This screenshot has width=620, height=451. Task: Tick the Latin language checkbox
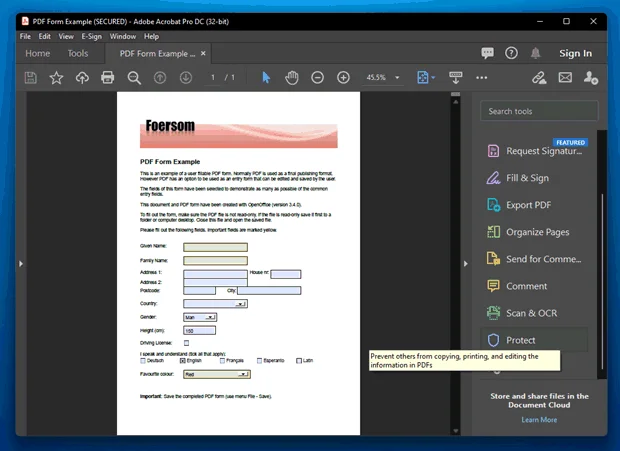point(299,360)
